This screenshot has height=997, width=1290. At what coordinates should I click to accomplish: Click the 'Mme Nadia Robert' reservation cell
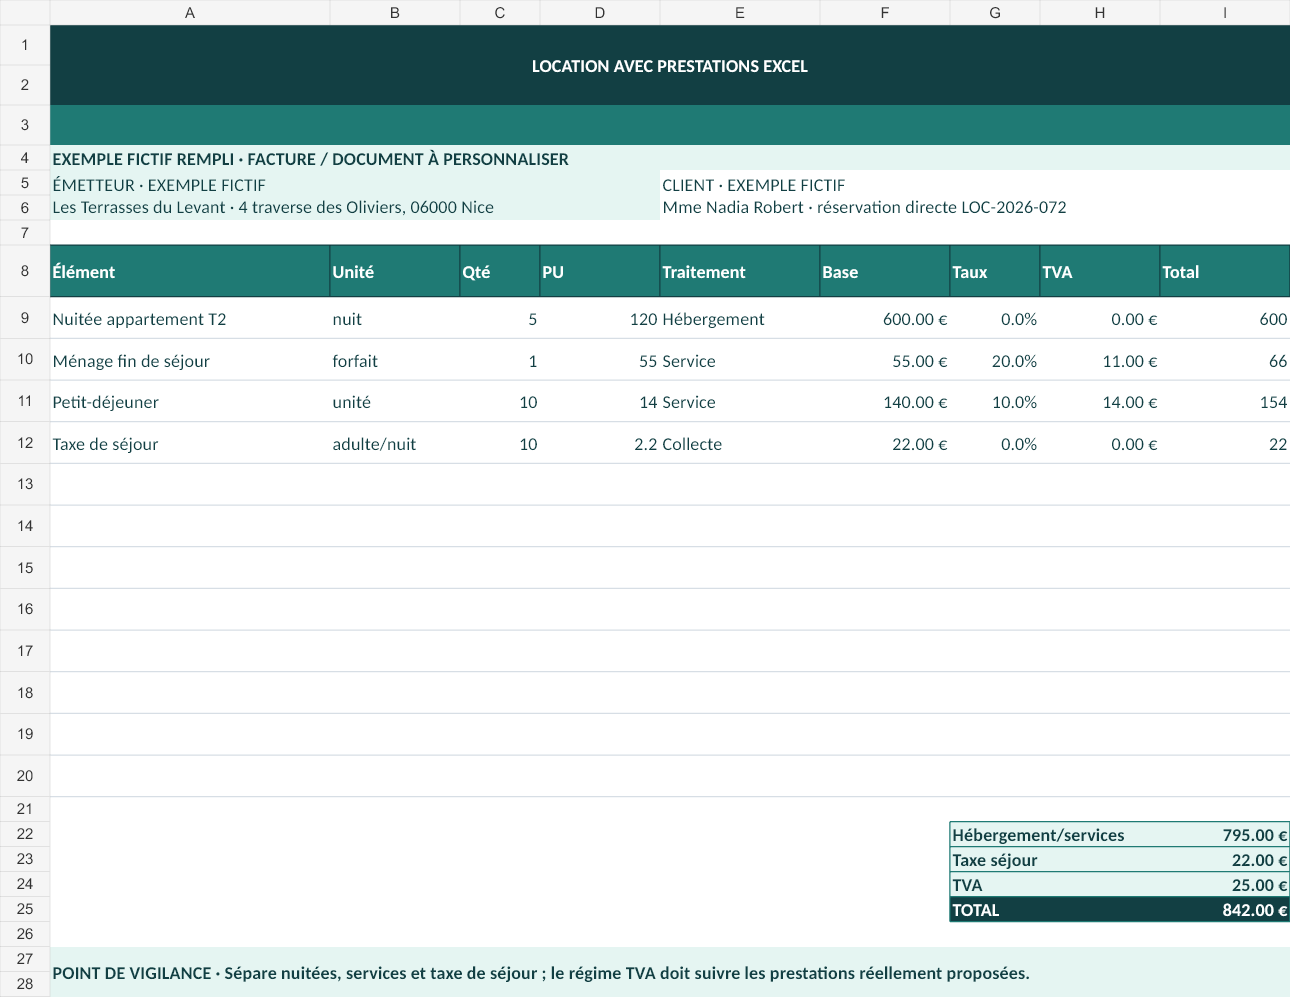pos(975,207)
